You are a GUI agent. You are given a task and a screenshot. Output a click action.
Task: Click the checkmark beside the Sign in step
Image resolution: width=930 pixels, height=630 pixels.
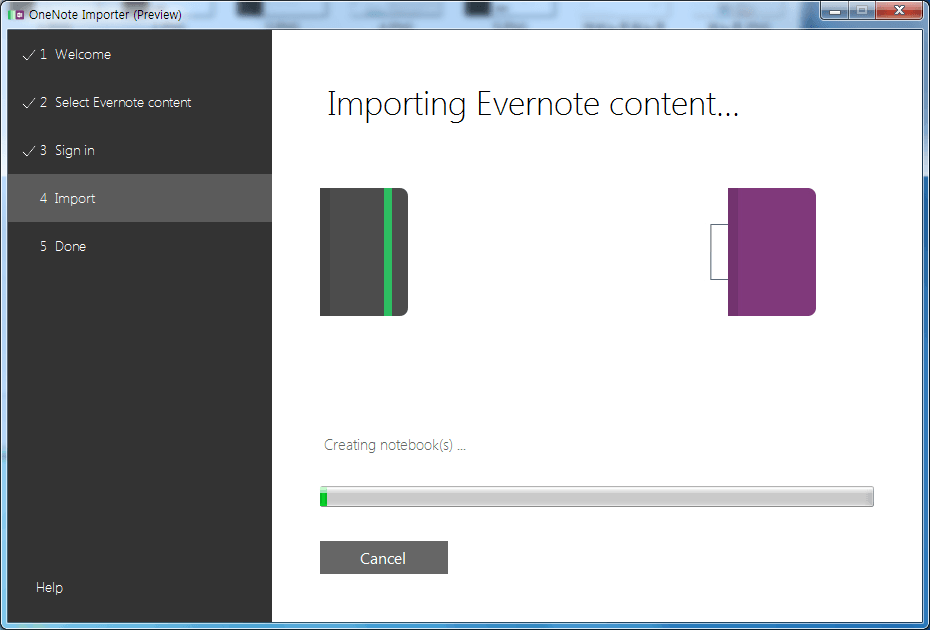(x=28, y=151)
